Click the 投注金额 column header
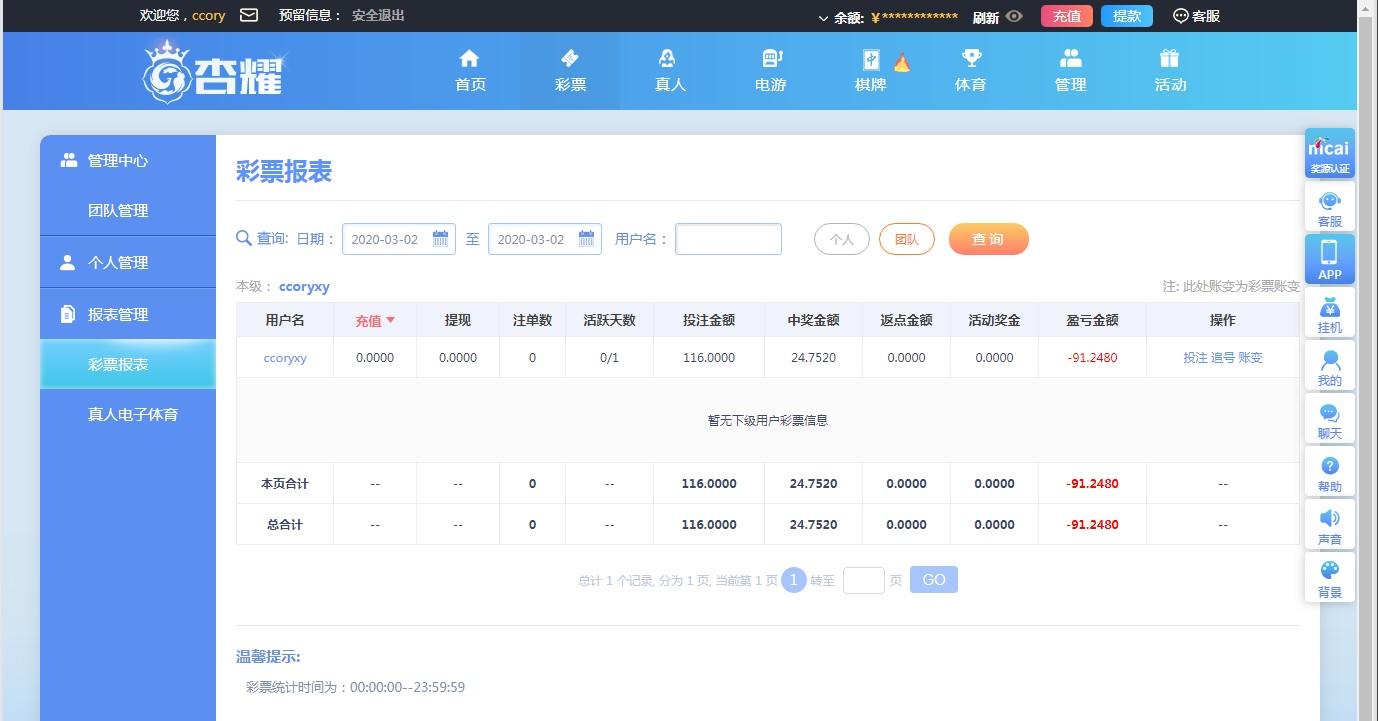Viewport: 1378px width, 721px height. click(x=709, y=320)
